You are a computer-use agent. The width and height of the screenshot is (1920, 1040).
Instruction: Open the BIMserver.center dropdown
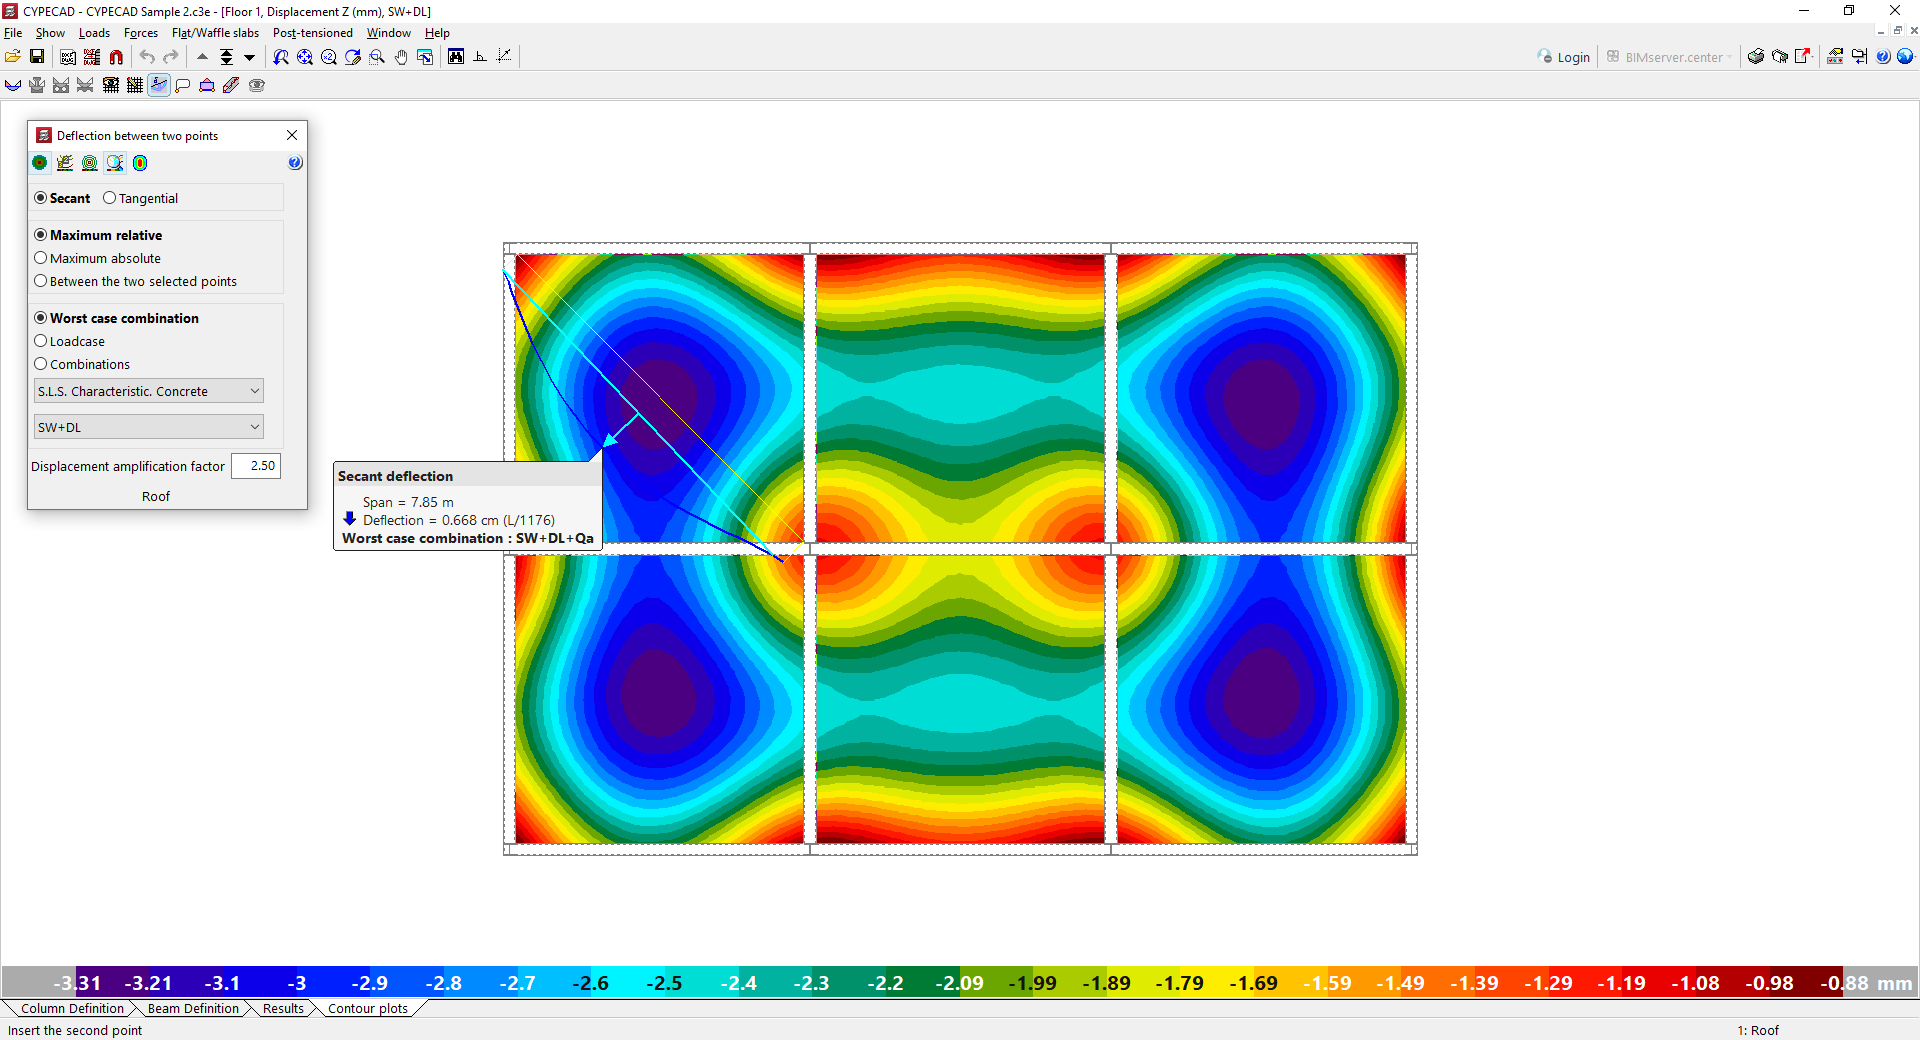tap(1669, 57)
